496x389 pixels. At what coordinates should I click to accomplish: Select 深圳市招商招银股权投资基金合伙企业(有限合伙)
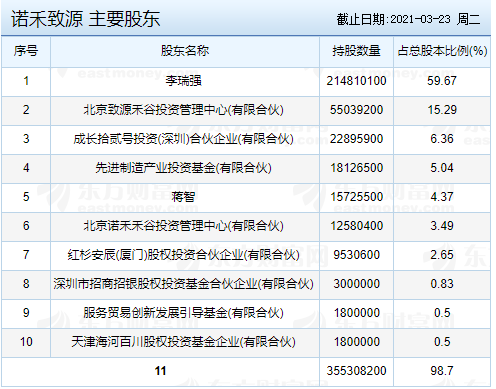point(183,284)
